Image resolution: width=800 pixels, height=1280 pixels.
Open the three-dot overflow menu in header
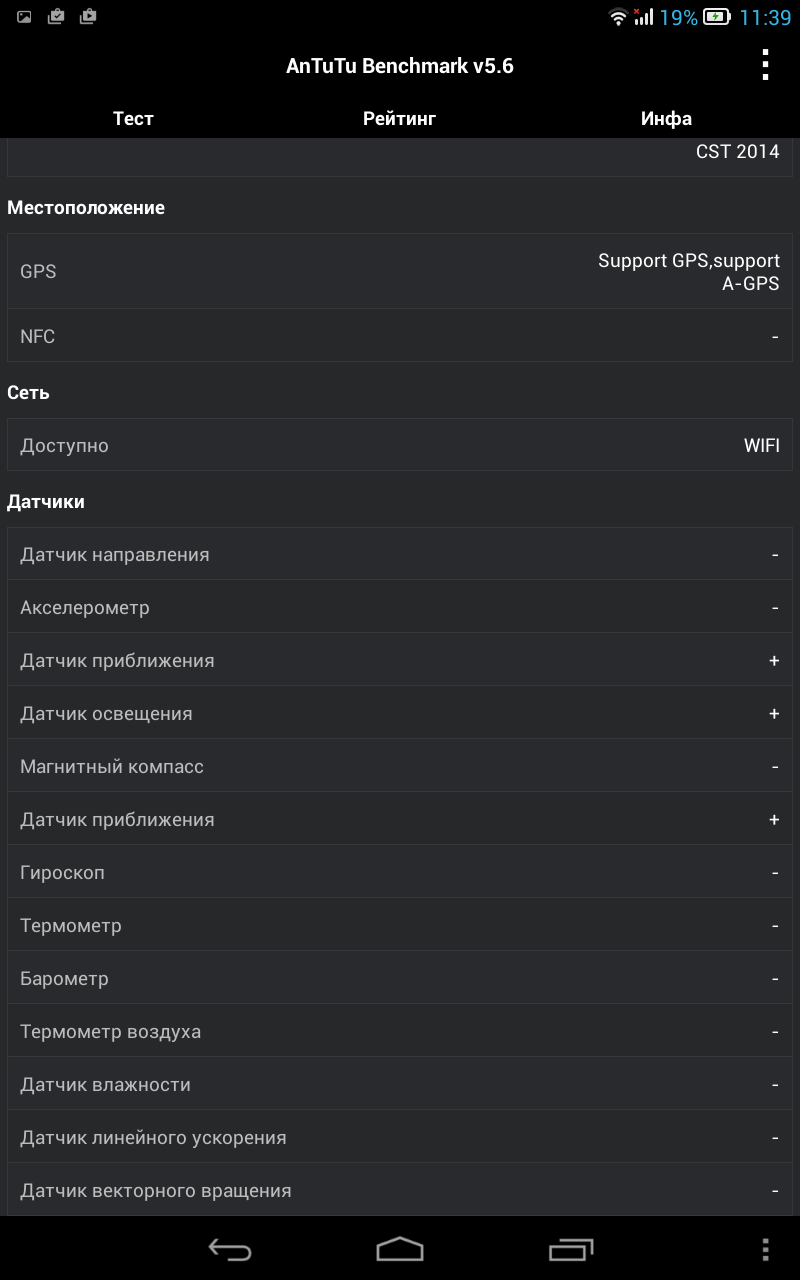point(765,65)
